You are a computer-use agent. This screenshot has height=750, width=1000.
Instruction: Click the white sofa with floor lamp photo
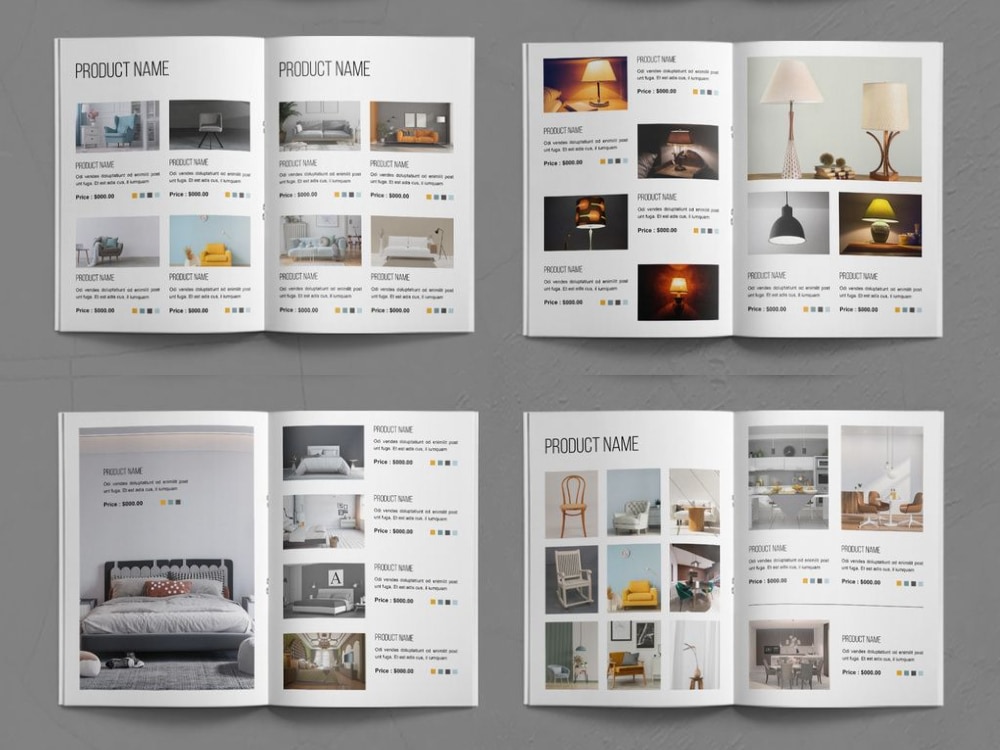click(412, 241)
